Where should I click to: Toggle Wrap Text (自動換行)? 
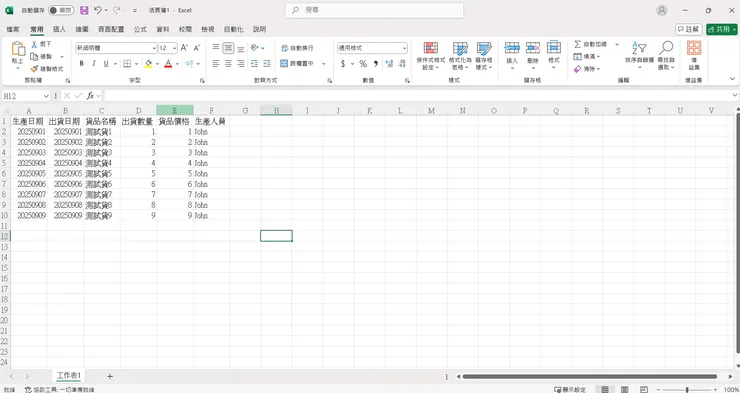pos(297,48)
